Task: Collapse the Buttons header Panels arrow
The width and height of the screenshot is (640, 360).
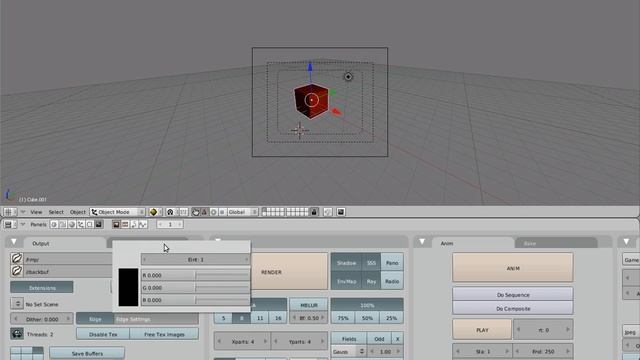Action: pos(23,224)
